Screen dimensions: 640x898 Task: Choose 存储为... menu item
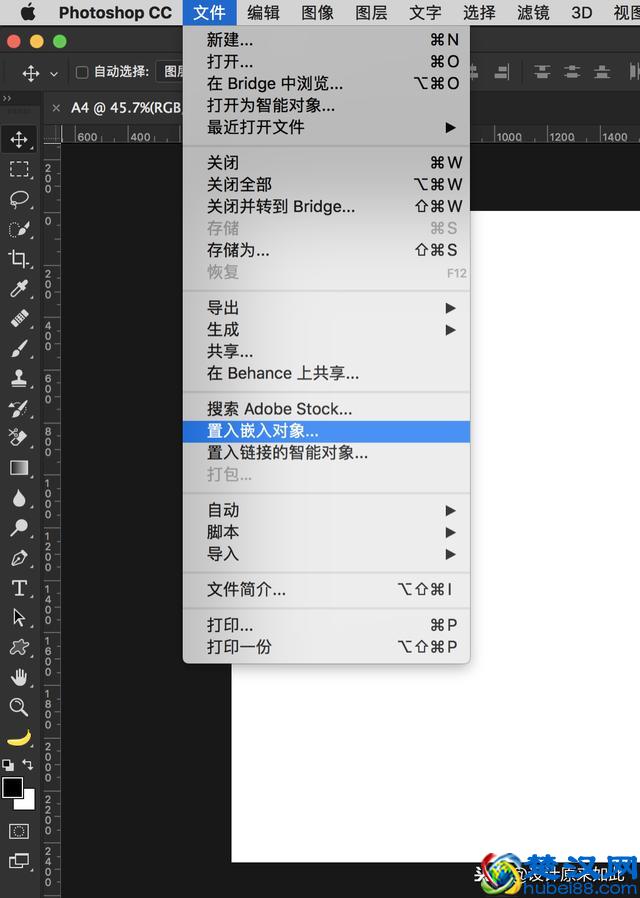click(326, 250)
